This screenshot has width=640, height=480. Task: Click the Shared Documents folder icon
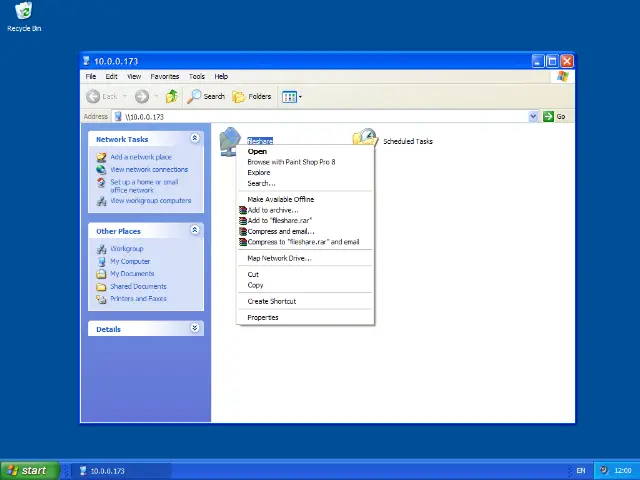pyautogui.click(x=101, y=287)
